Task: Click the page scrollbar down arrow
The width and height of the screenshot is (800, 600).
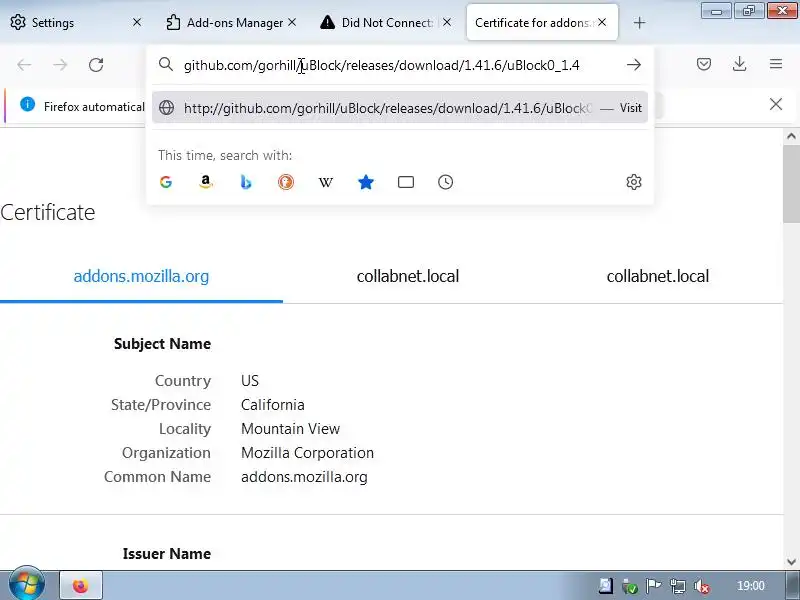Action: click(x=791, y=562)
